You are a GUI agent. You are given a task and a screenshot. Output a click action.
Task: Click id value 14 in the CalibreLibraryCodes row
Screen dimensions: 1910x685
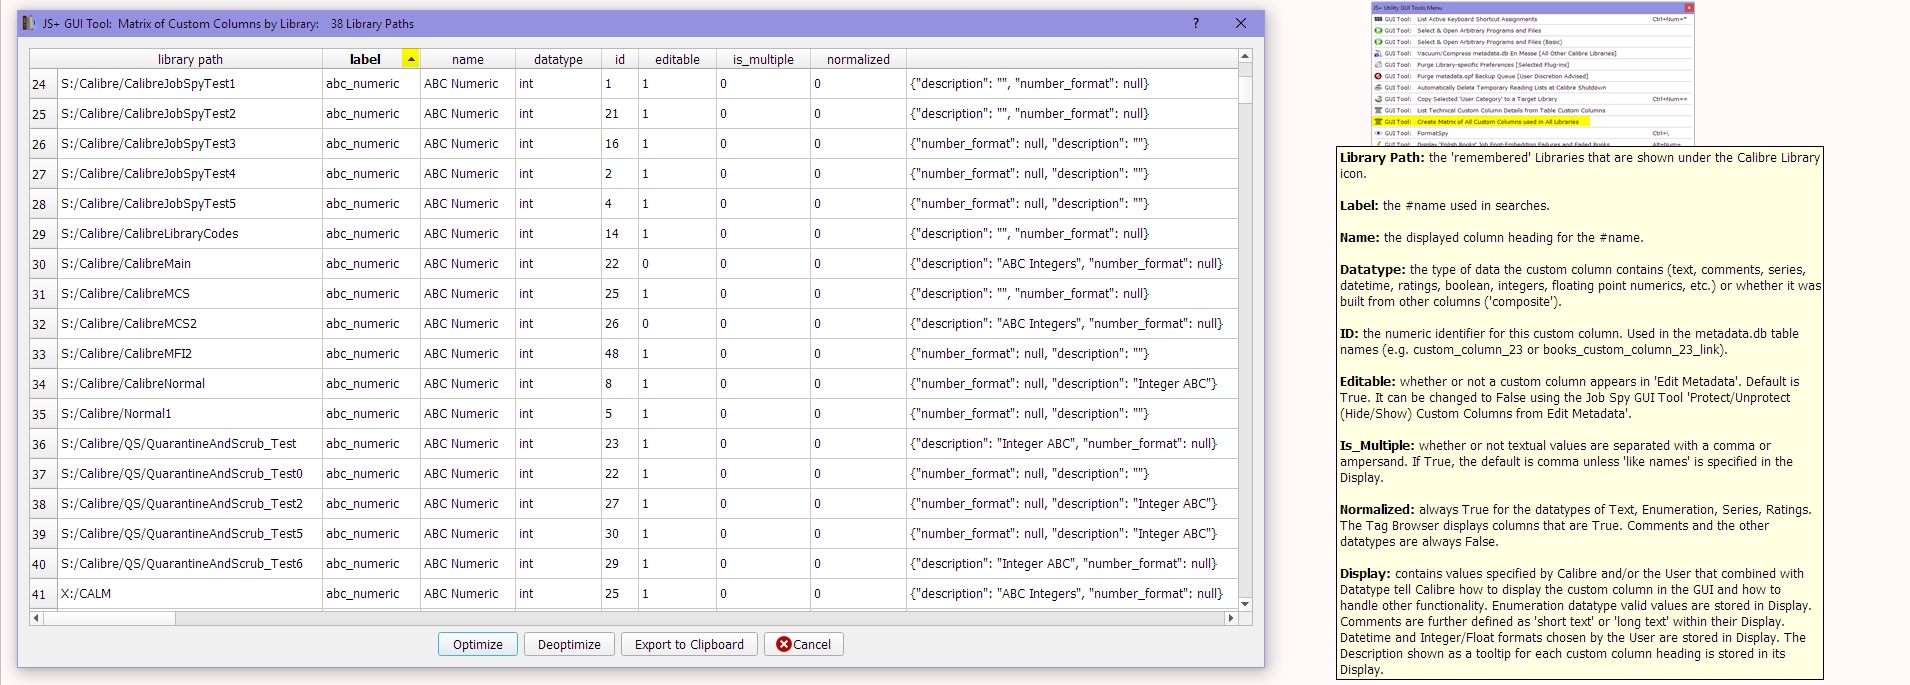[620, 234]
